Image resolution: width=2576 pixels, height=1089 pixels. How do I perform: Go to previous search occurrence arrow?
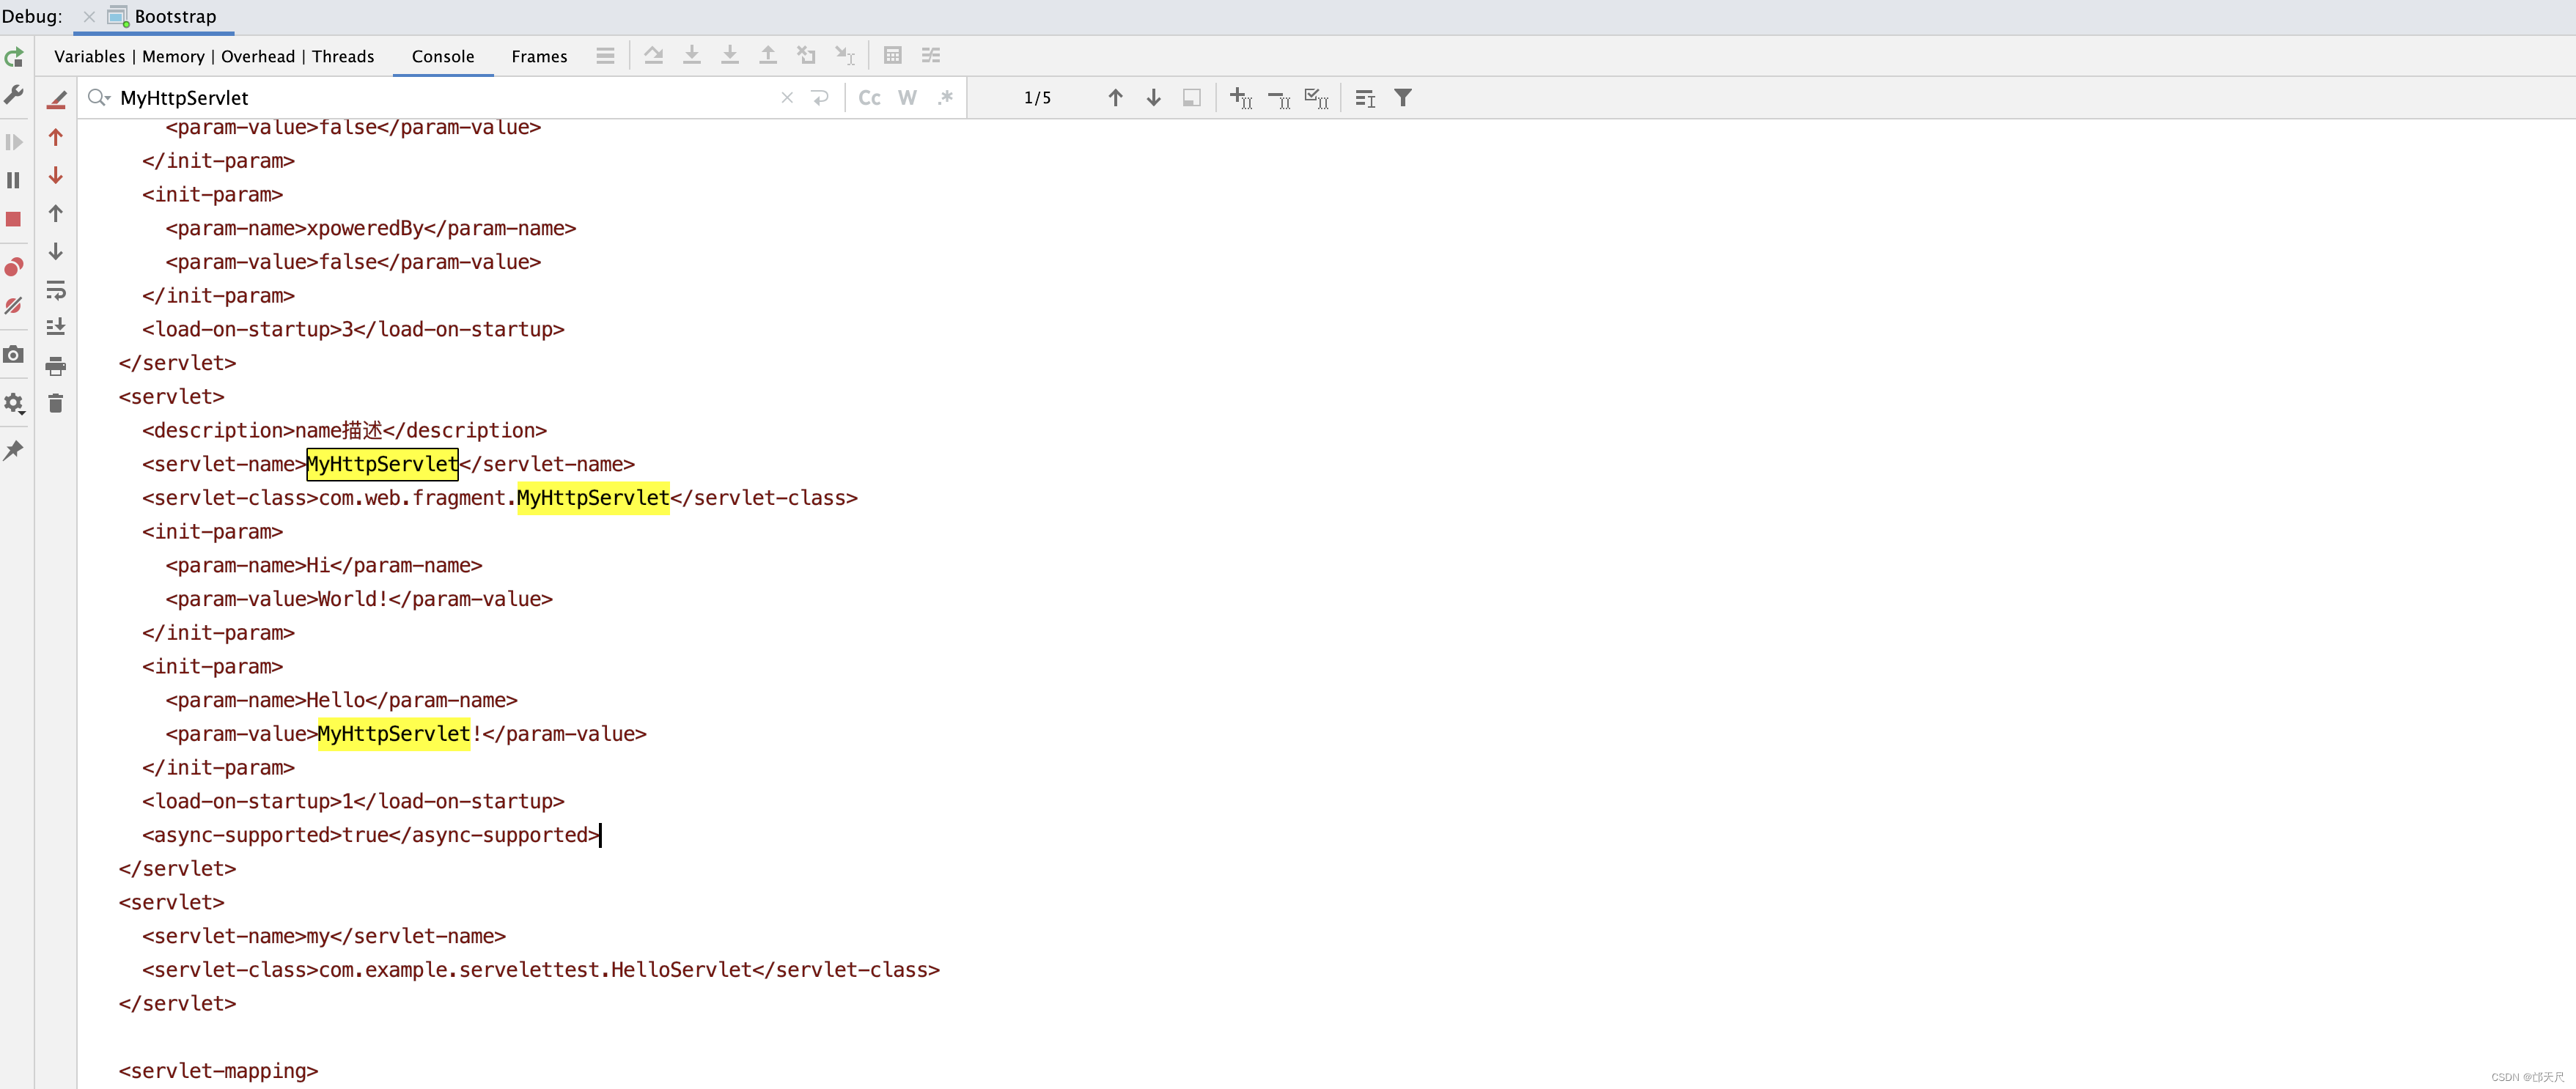coord(1115,98)
